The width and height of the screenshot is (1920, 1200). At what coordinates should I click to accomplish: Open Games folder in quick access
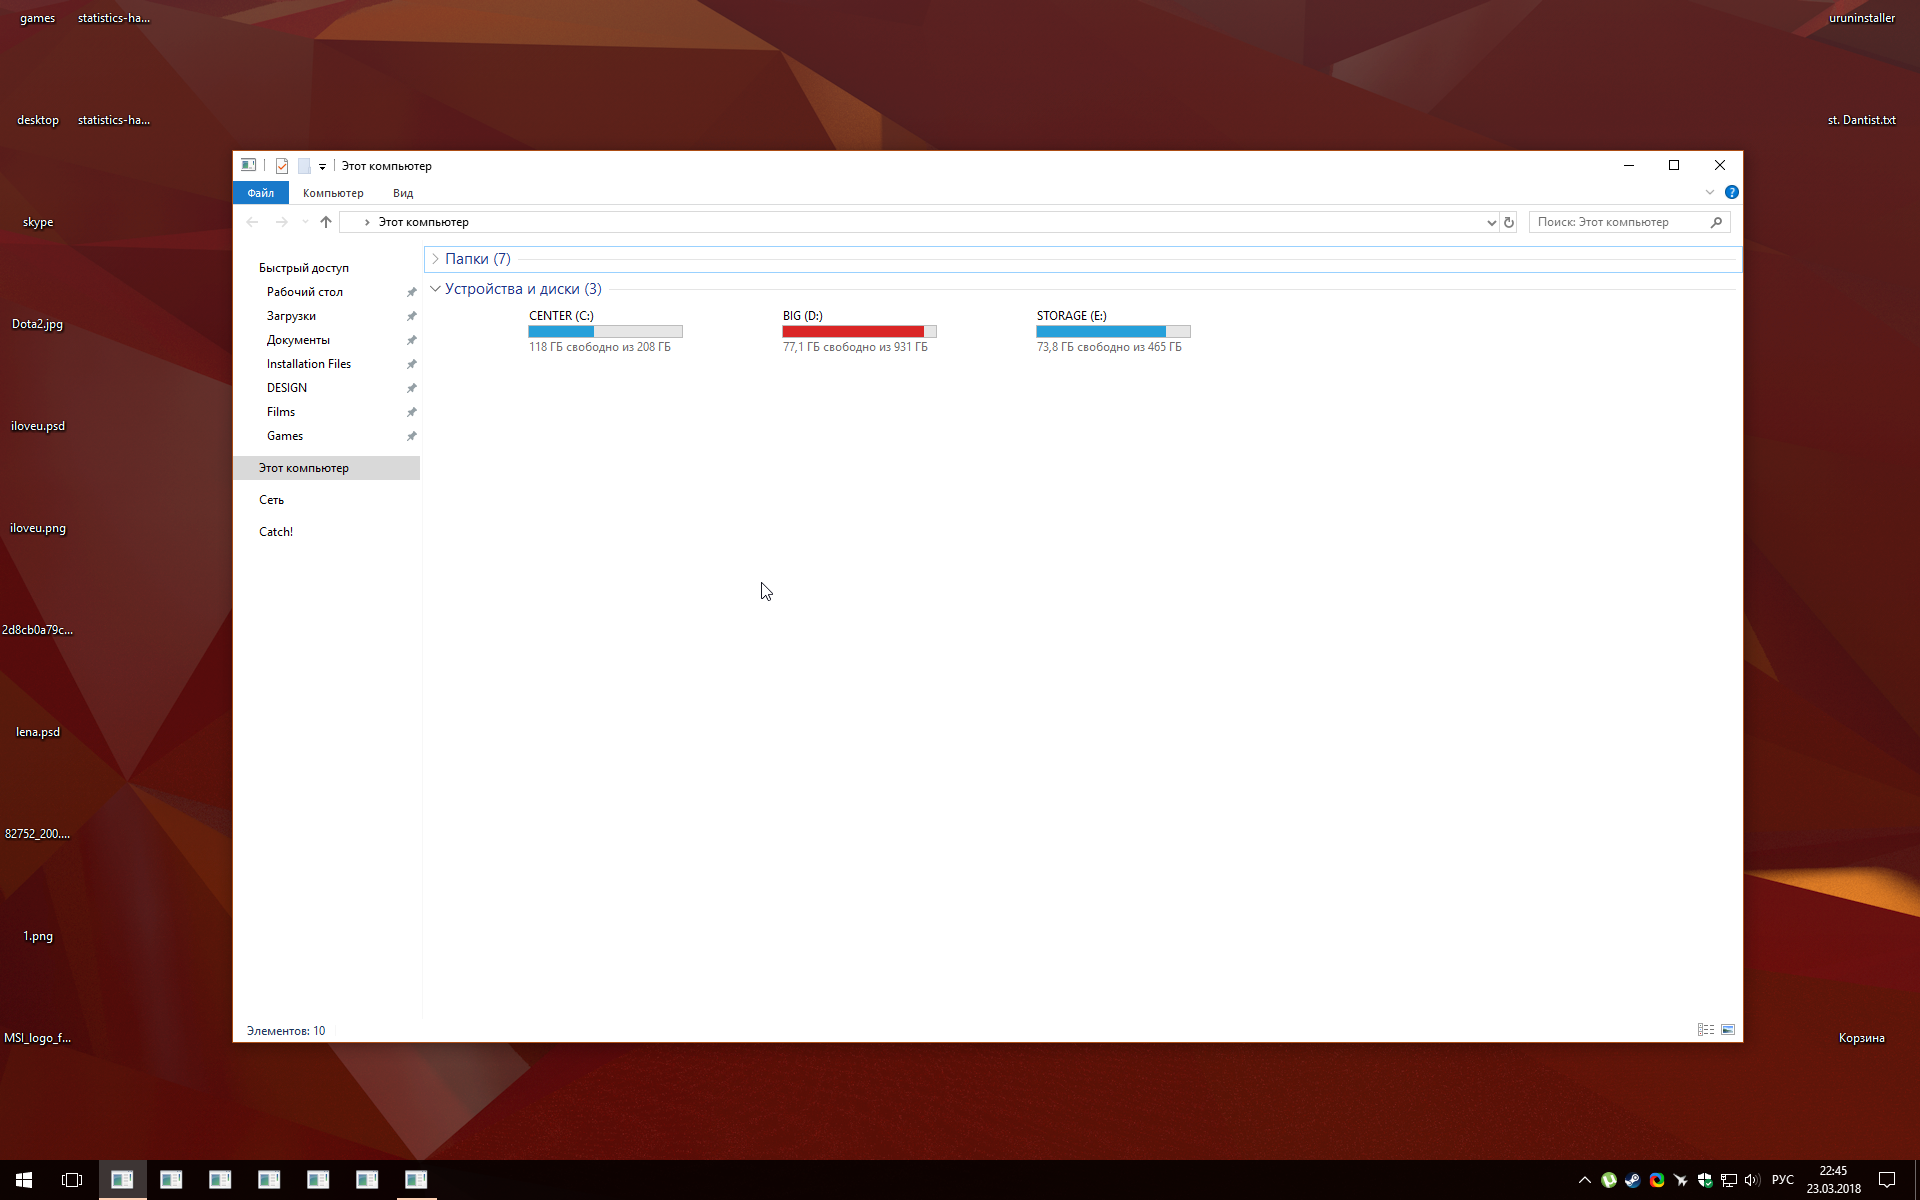285,436
